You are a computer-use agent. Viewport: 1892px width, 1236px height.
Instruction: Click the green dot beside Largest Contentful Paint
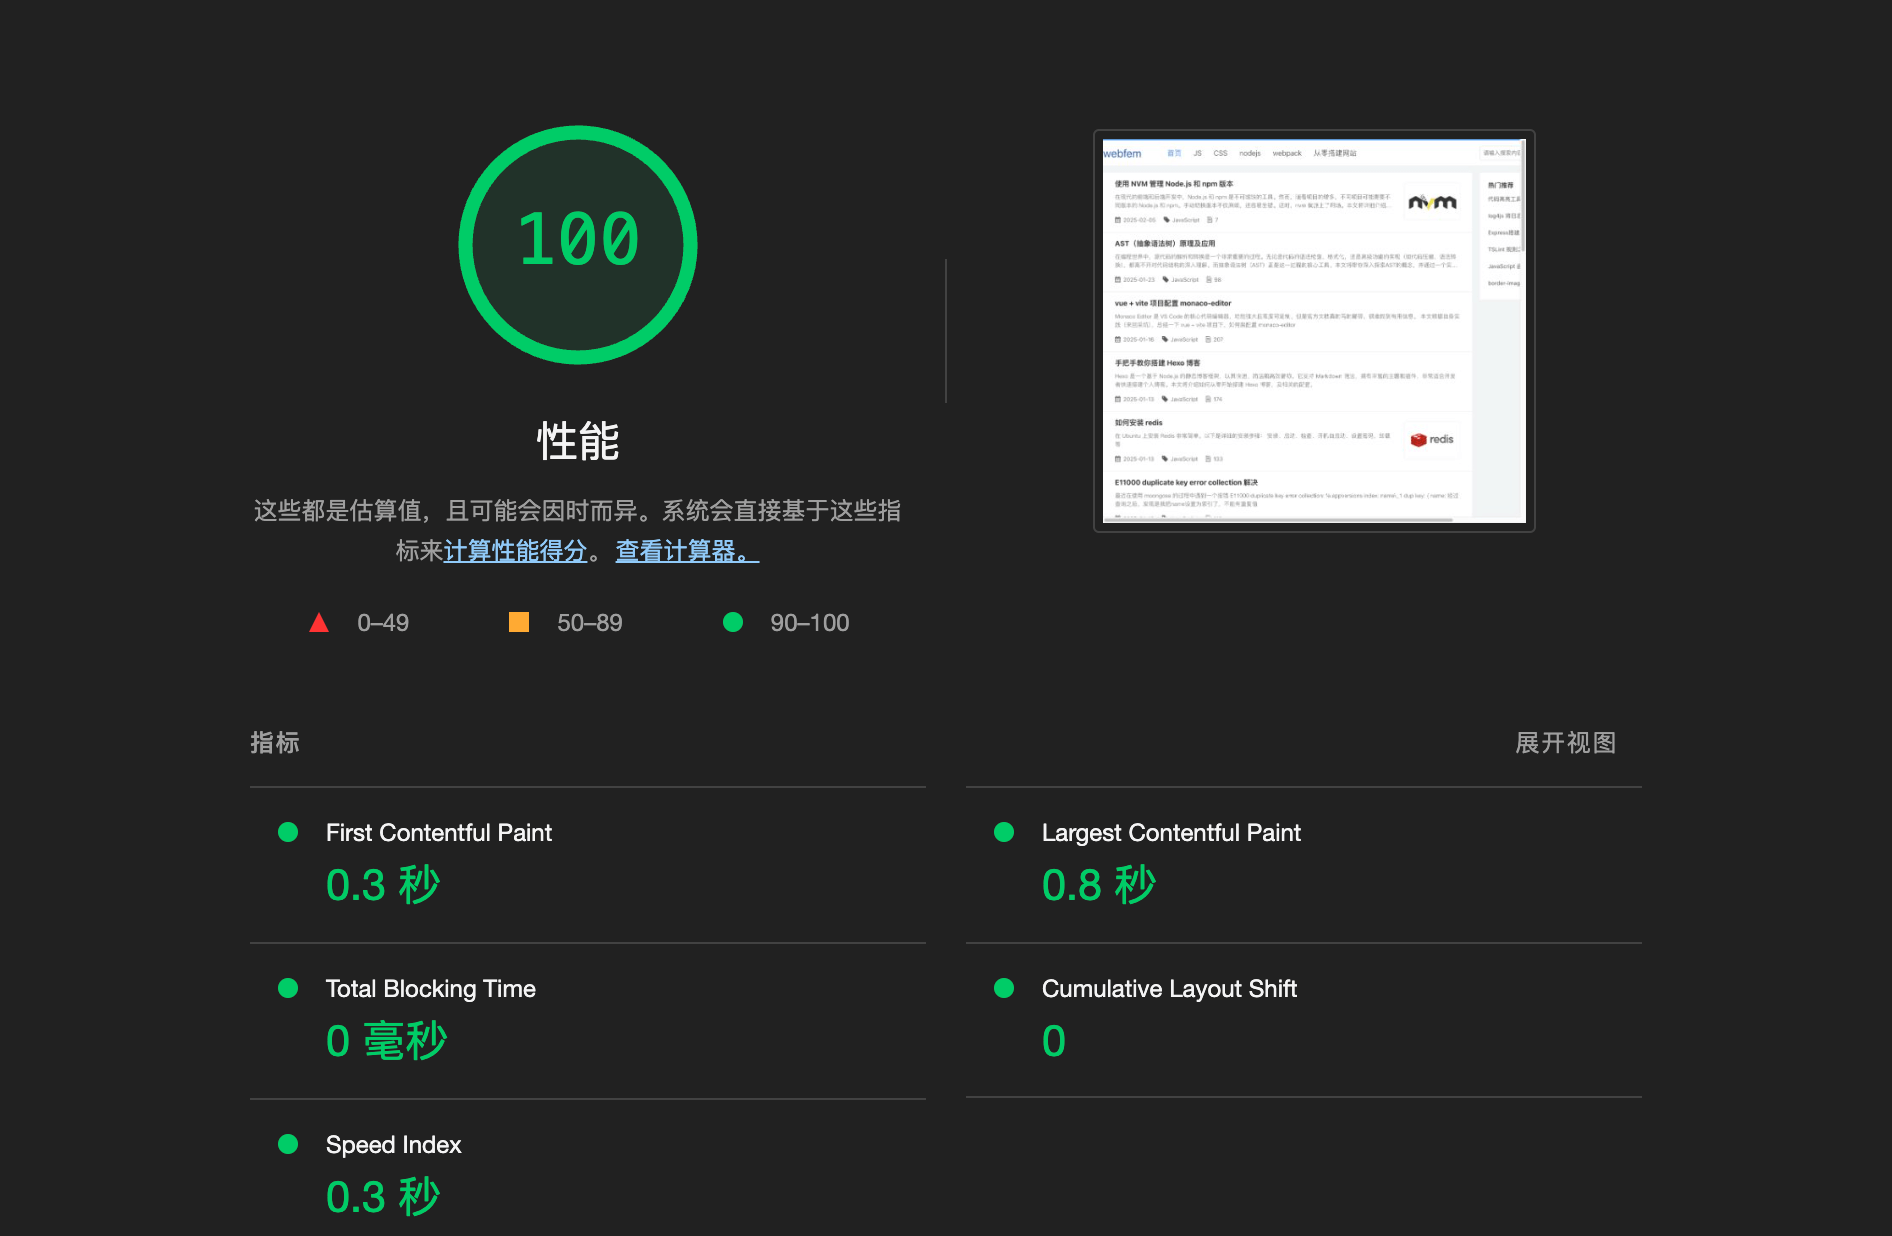click(1004, 832)
